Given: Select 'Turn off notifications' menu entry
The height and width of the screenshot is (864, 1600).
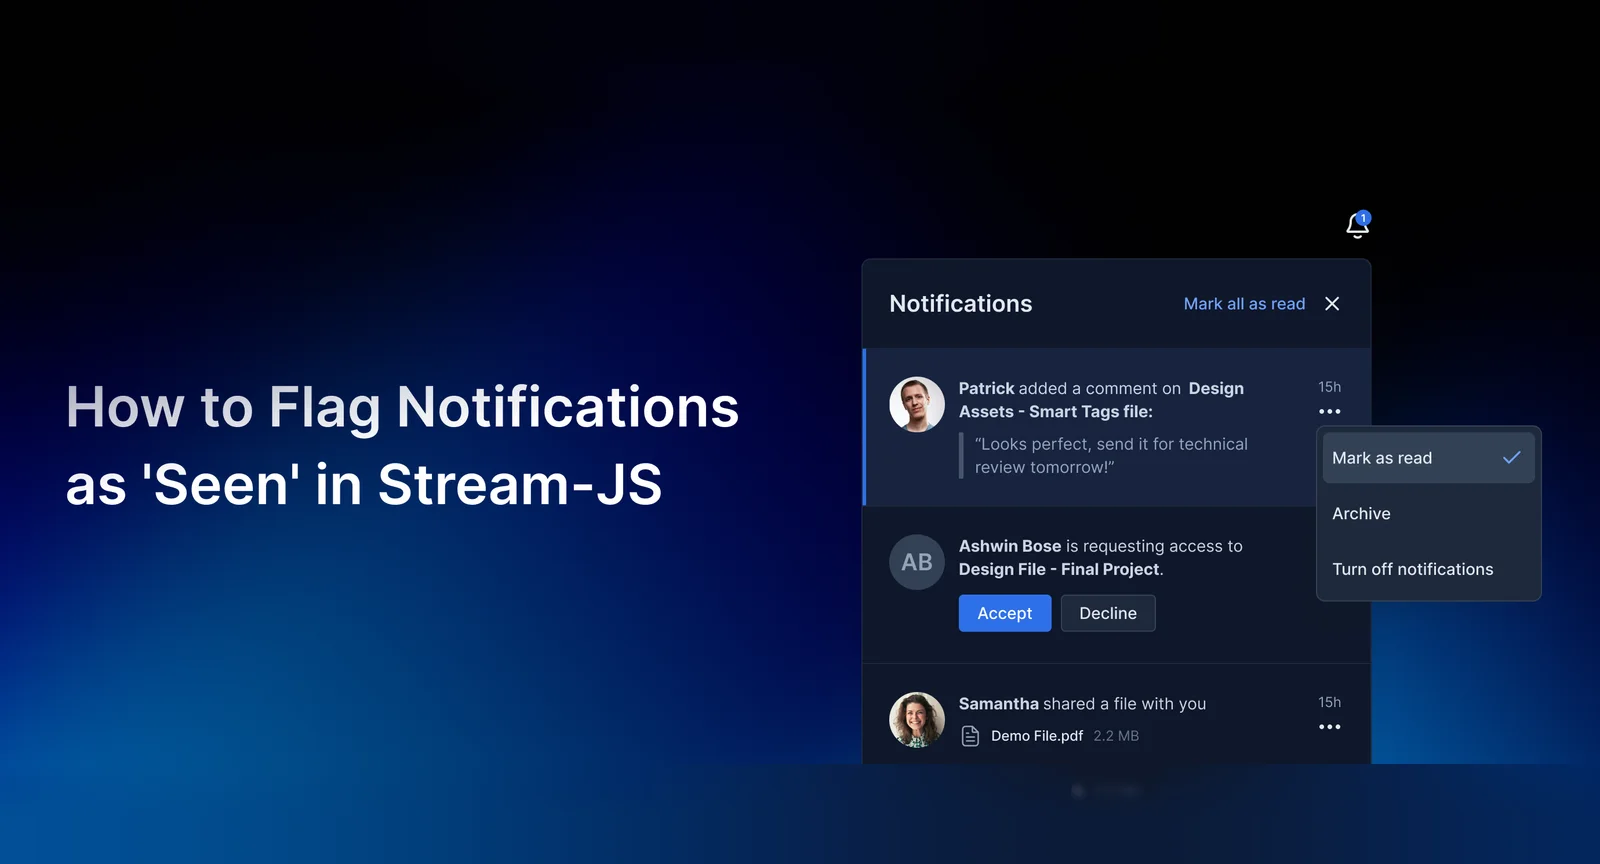Looking at the screenshot, I should pyautogui.click(x=1428, y=569).
